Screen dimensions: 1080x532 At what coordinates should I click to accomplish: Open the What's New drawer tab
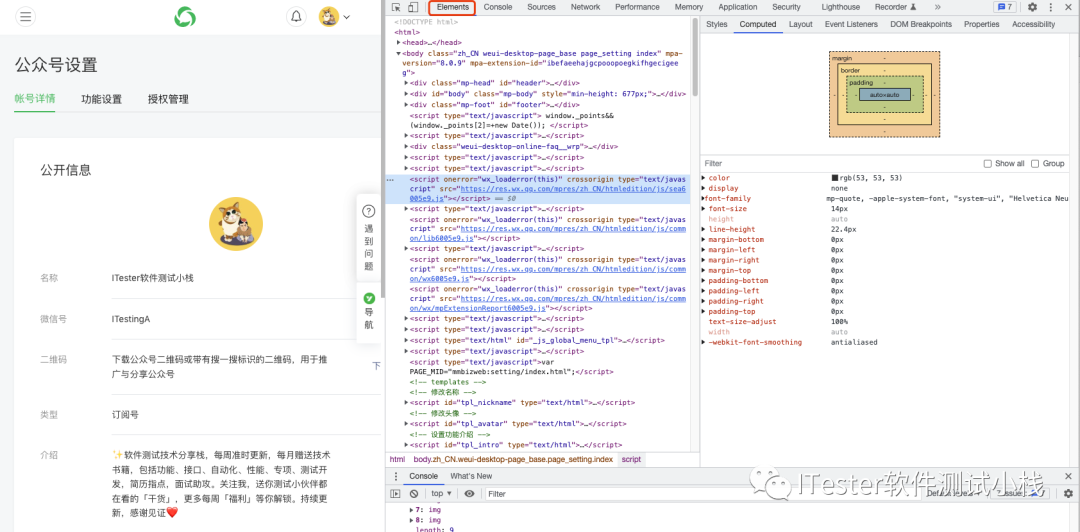click(471, 476)
